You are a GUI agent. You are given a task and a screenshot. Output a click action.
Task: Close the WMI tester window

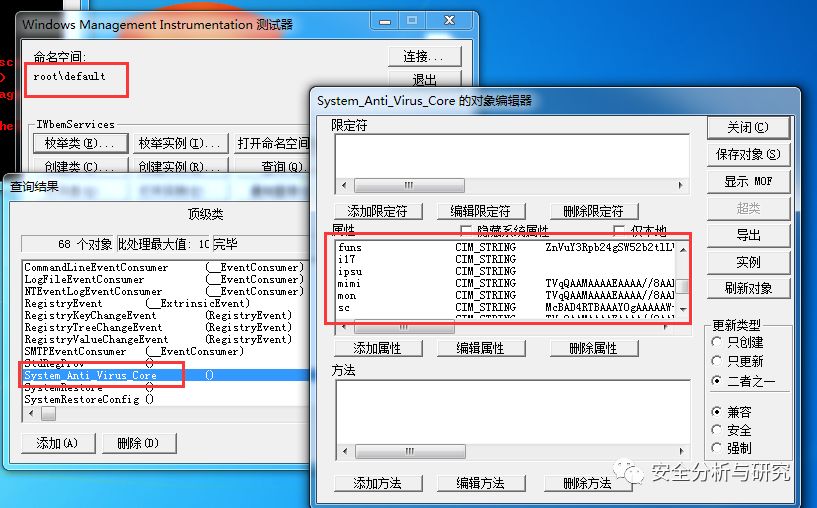[x=449, y=21]
